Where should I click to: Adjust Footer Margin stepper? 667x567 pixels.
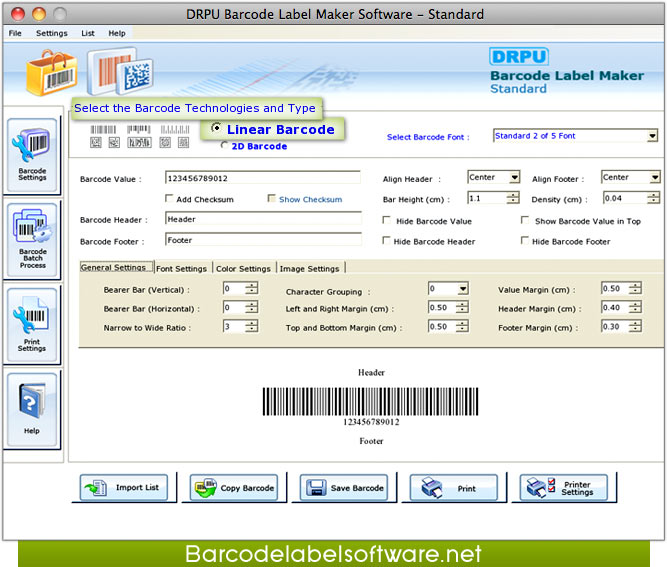click(x=635, y=326)
